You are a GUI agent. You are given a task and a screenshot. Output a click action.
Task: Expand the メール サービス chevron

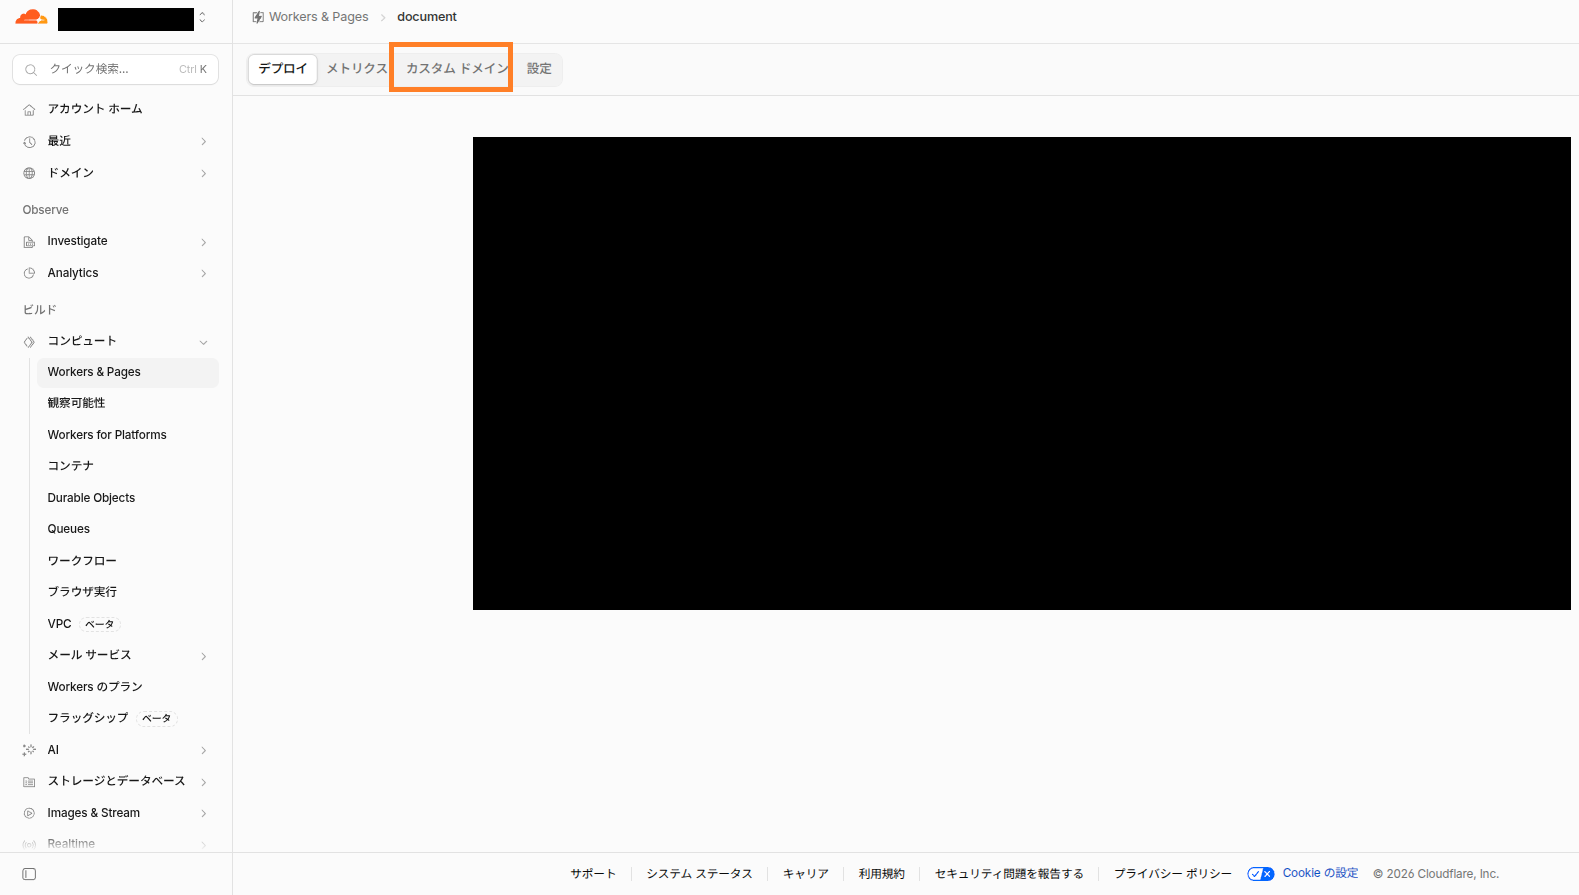pos(204,656)
